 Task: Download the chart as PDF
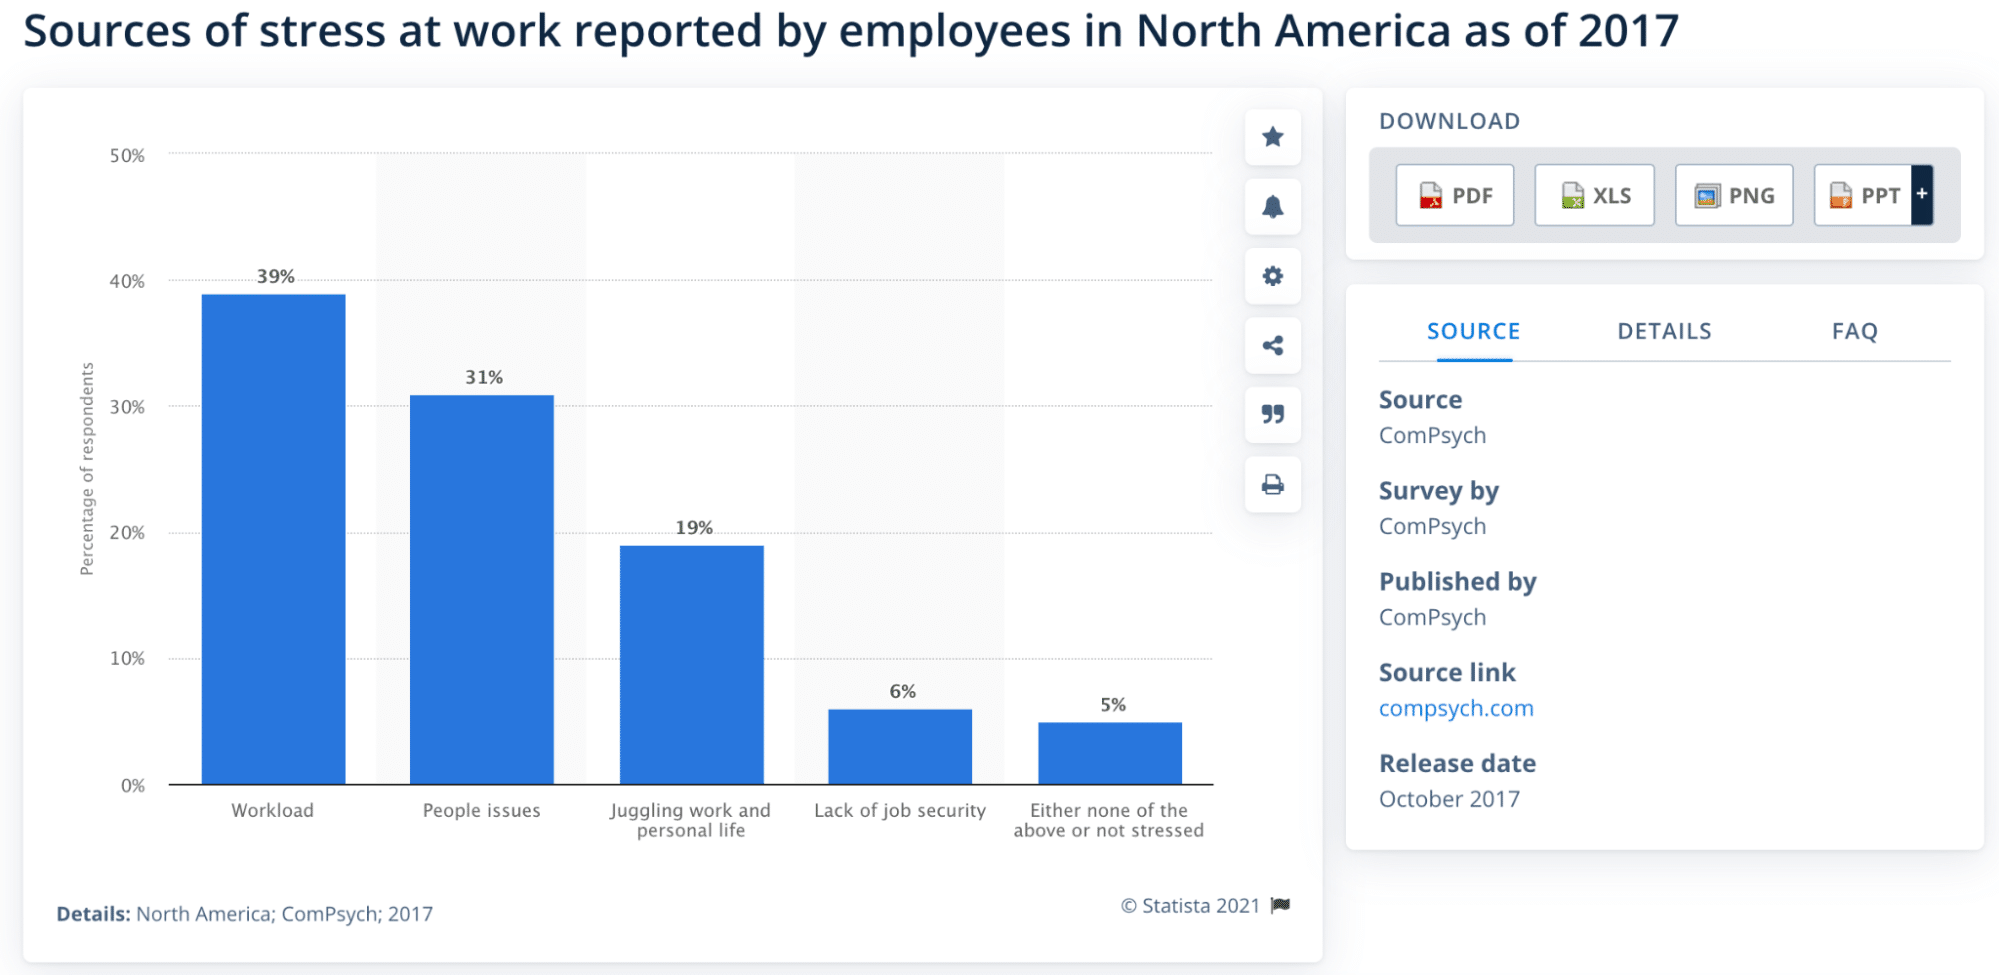1454,195
